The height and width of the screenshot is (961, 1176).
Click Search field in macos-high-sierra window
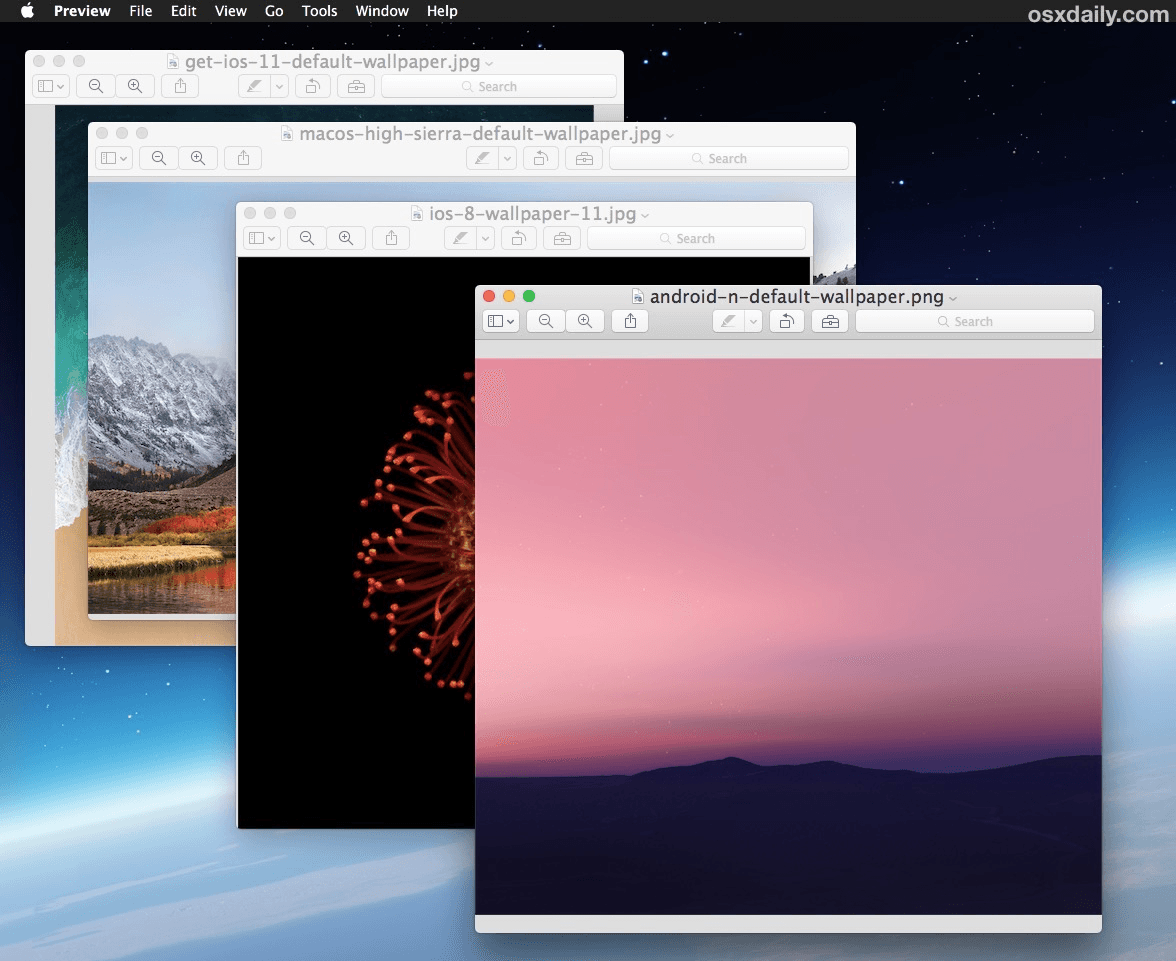(x=728, y=158)
